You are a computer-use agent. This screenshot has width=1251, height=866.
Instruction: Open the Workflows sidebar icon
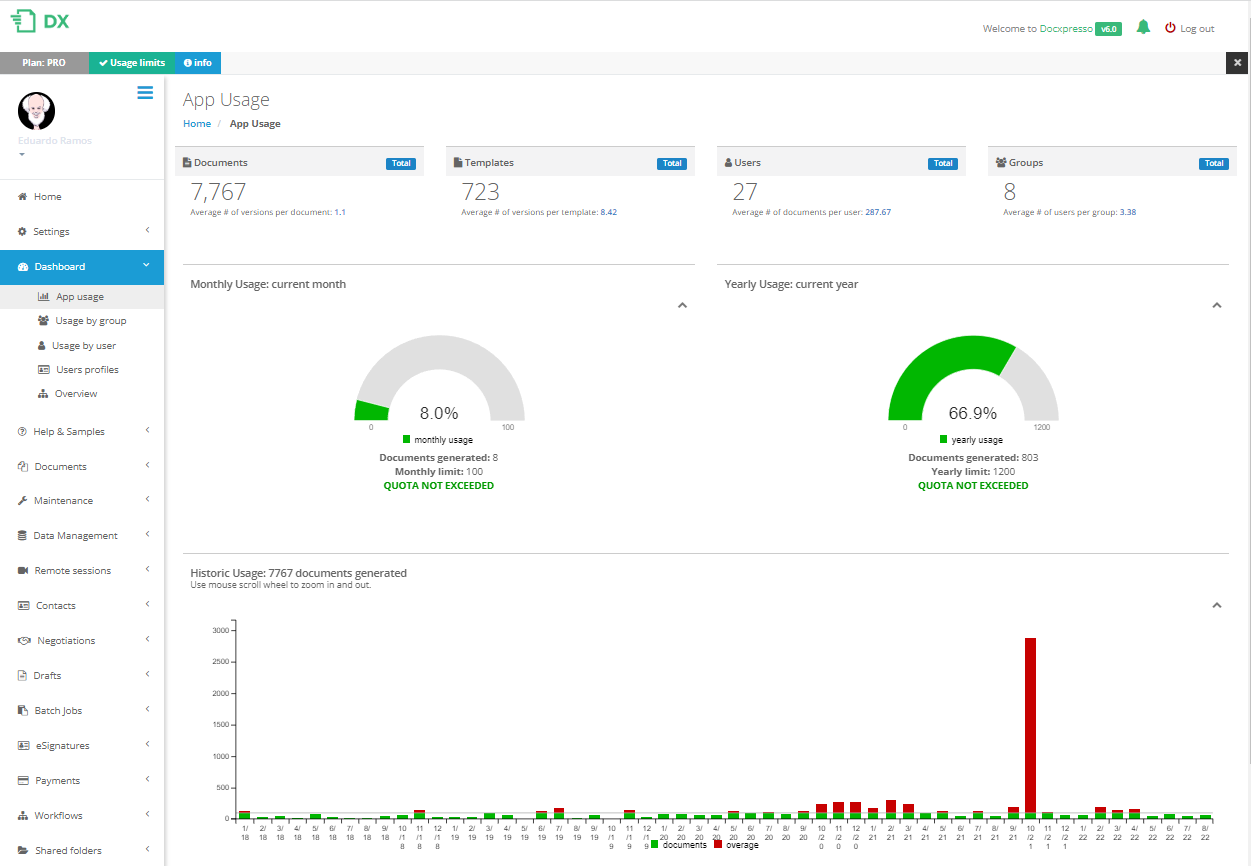point(22,815)
